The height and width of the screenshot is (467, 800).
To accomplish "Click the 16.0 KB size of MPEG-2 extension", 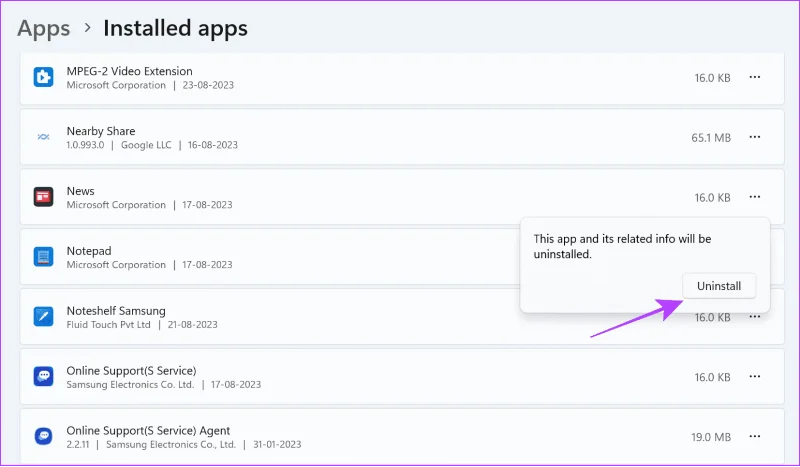I will pyautogui.click(x=712, y=78).
